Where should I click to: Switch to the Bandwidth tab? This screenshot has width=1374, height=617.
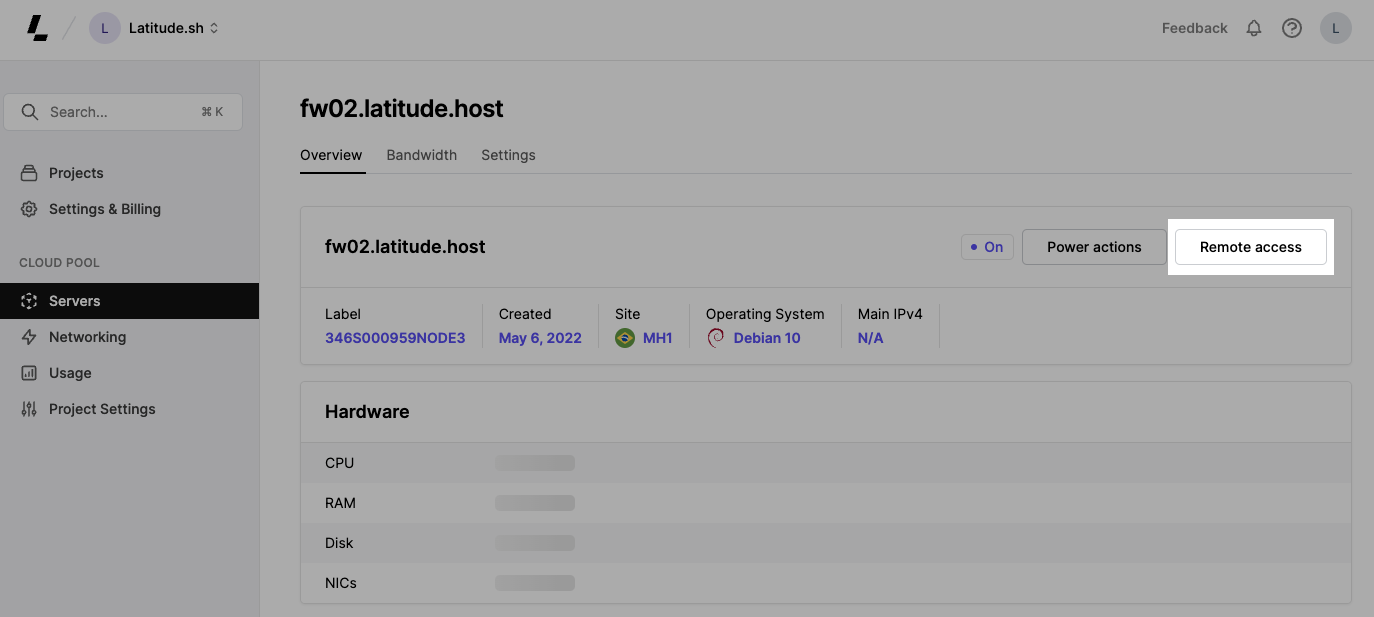[x=422, y=155]
